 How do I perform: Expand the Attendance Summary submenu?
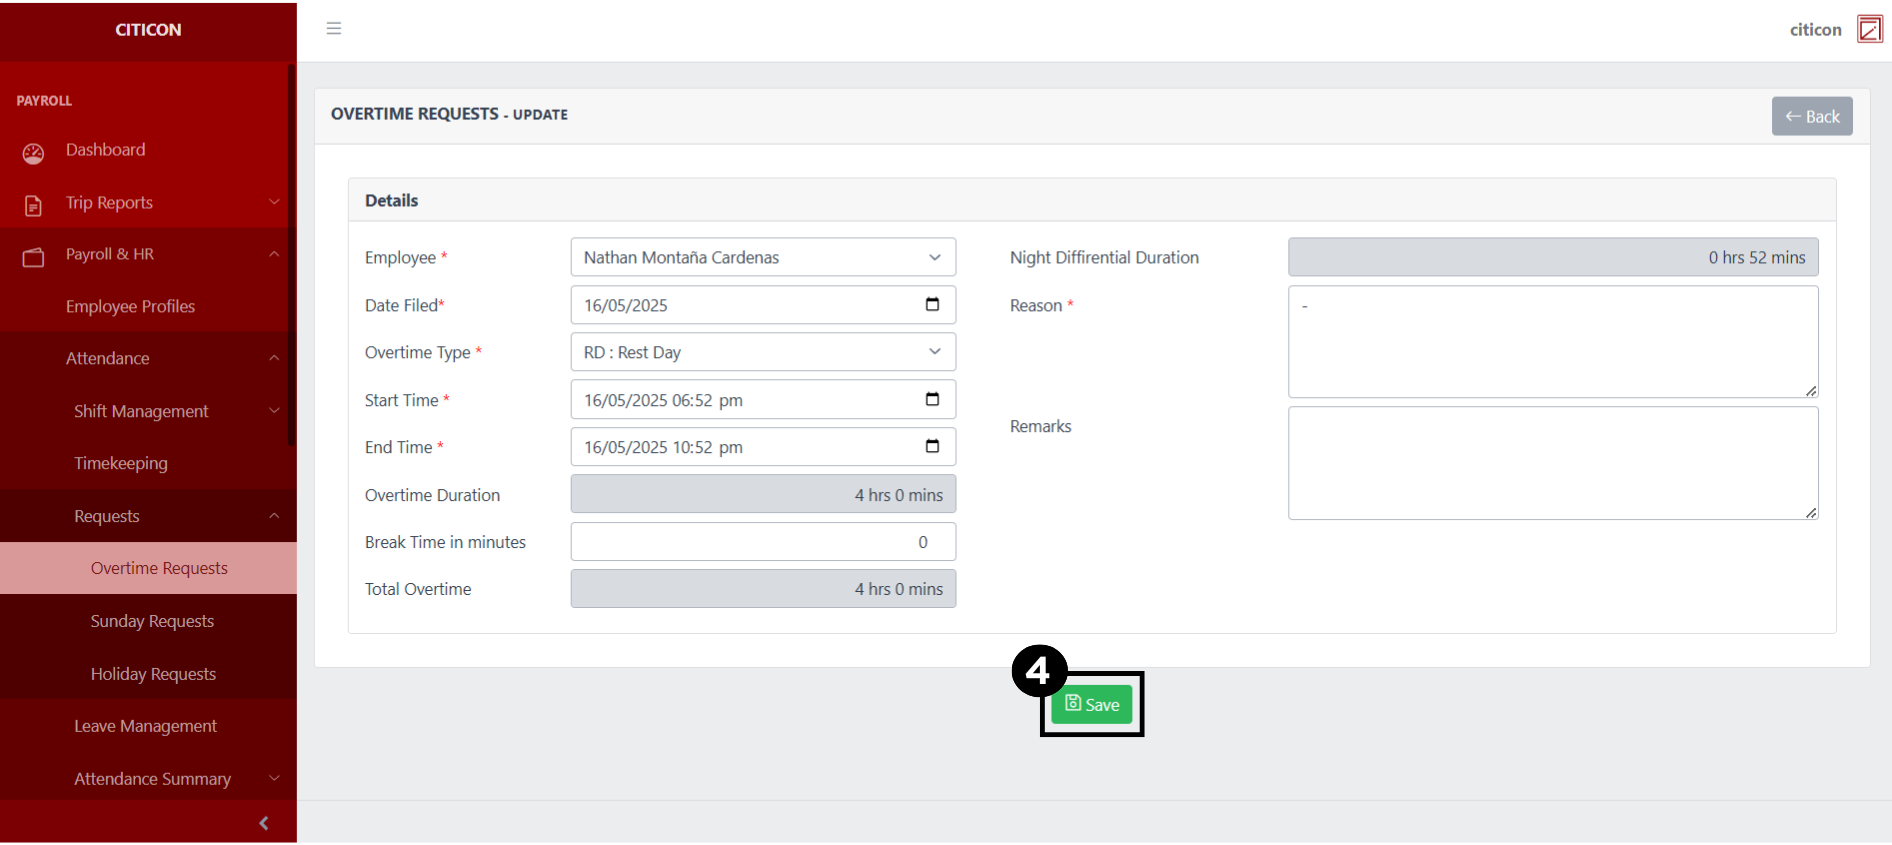click(x=273, y=779)
